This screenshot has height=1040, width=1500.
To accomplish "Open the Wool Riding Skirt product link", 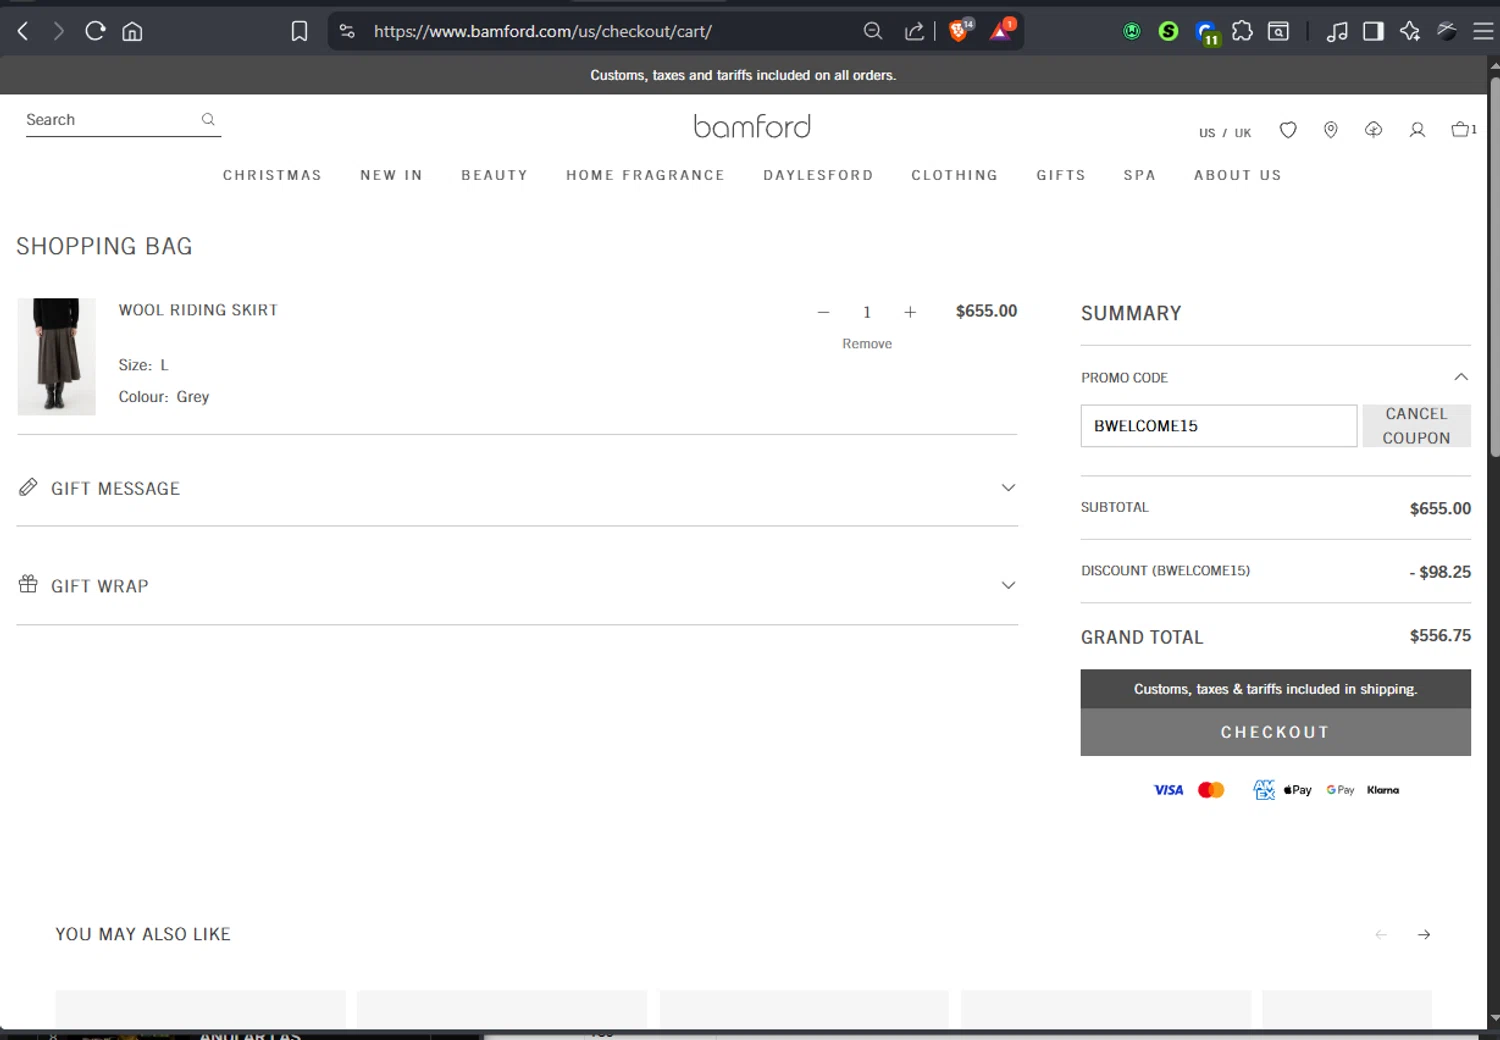I will pyautogui.click(x=198, y=310).
